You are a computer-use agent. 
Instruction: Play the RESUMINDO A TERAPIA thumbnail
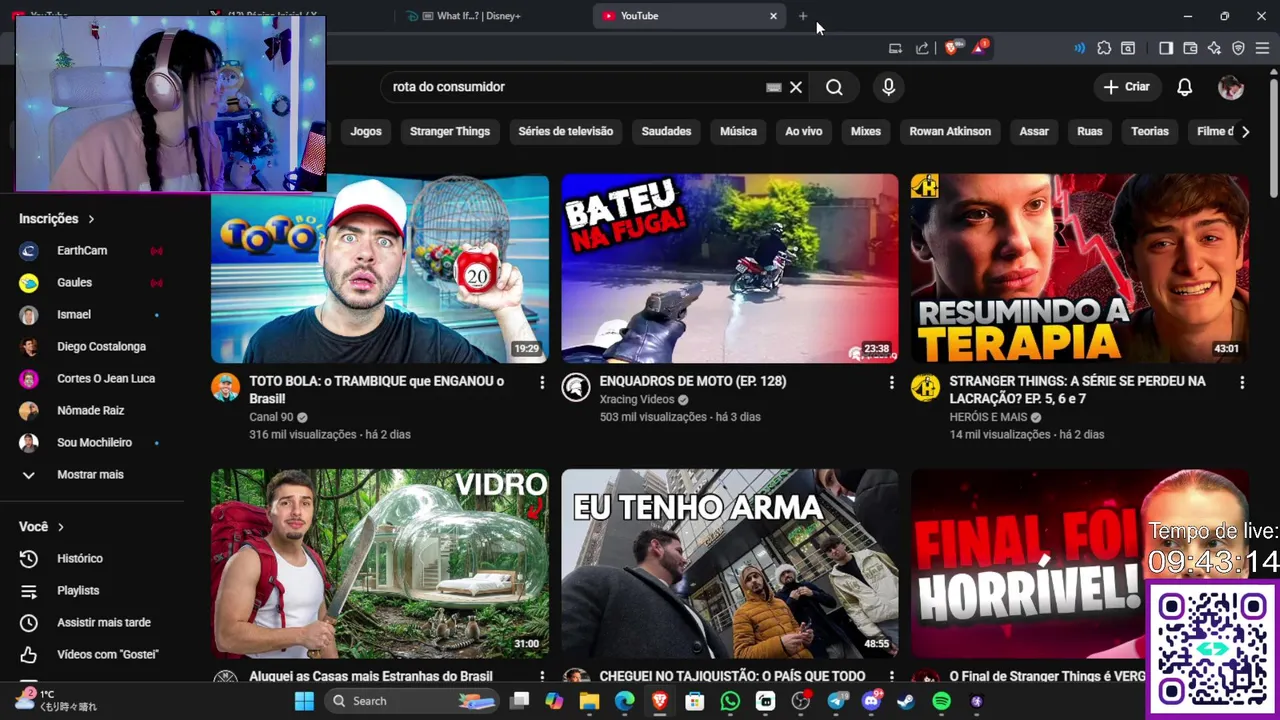[x=1080, y=269]
